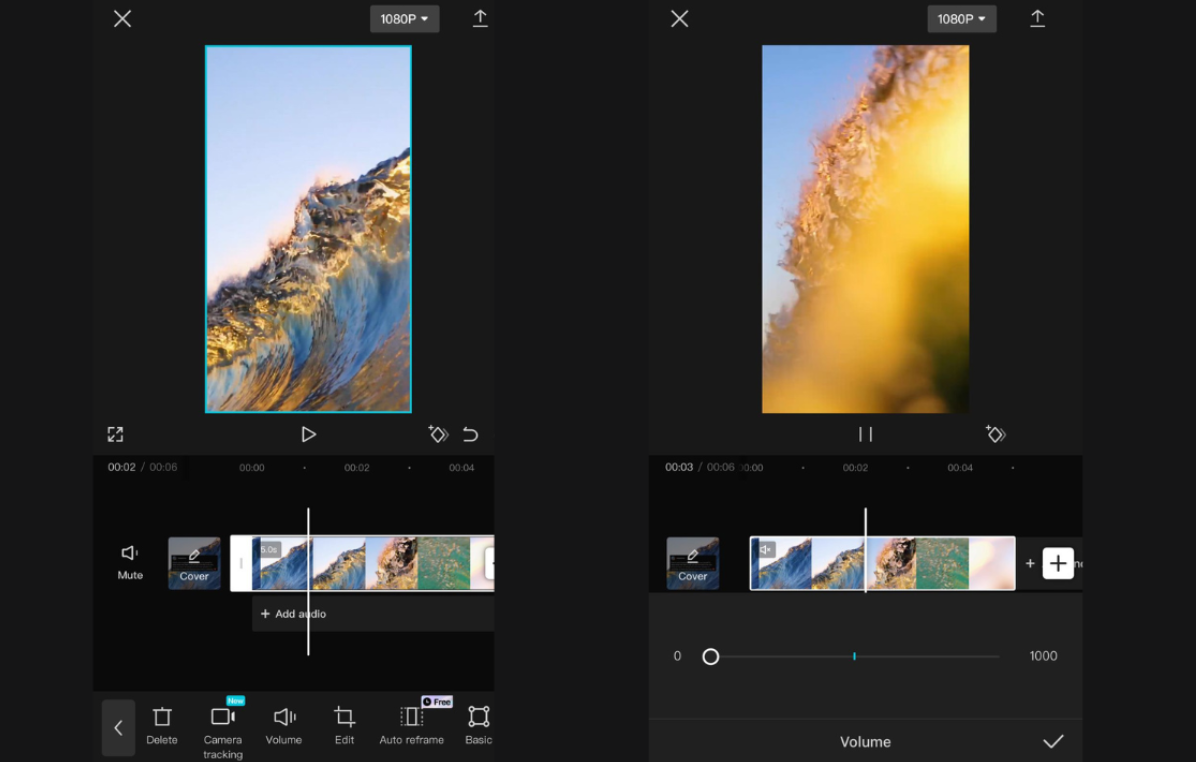Open the Cover editor in right screen
1196x762 pixels.
point(693,564)
